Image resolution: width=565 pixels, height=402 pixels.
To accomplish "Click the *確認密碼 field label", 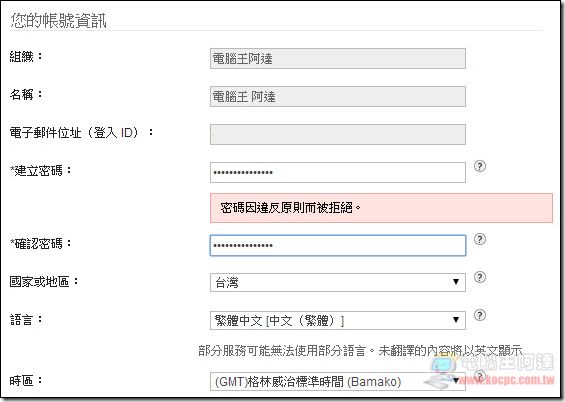I will [x=40, y=244].
